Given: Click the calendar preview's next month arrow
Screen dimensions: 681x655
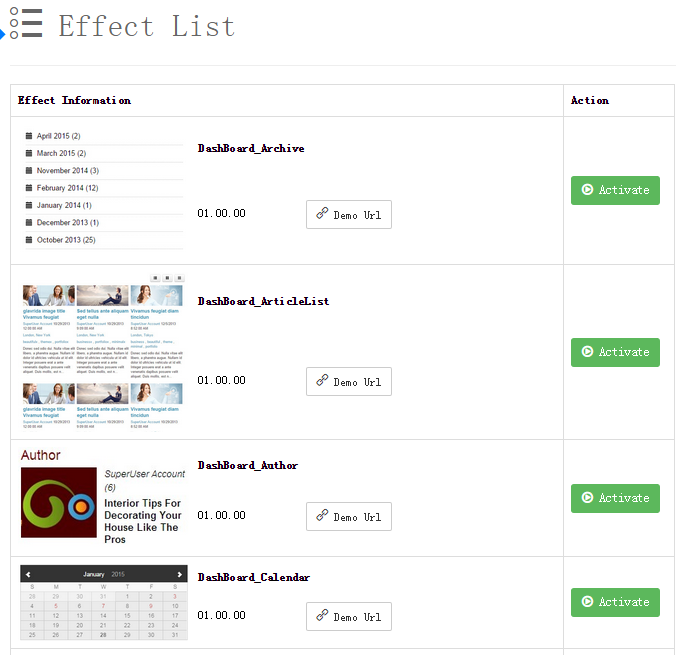Looking at the screenshot, I should coord(179,574).
